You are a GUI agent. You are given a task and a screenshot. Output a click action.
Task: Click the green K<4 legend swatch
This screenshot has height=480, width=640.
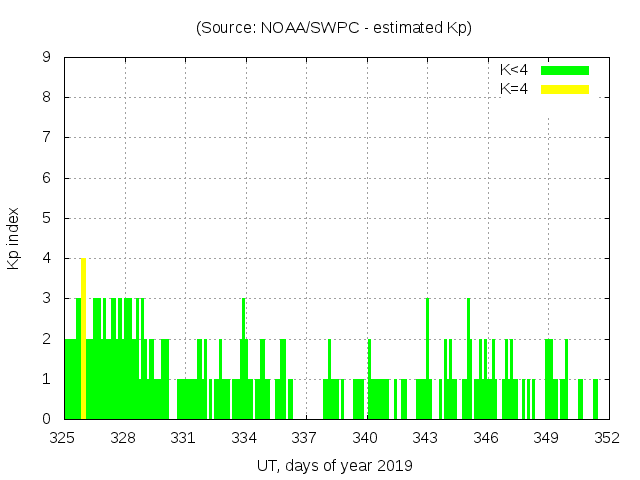565,70
